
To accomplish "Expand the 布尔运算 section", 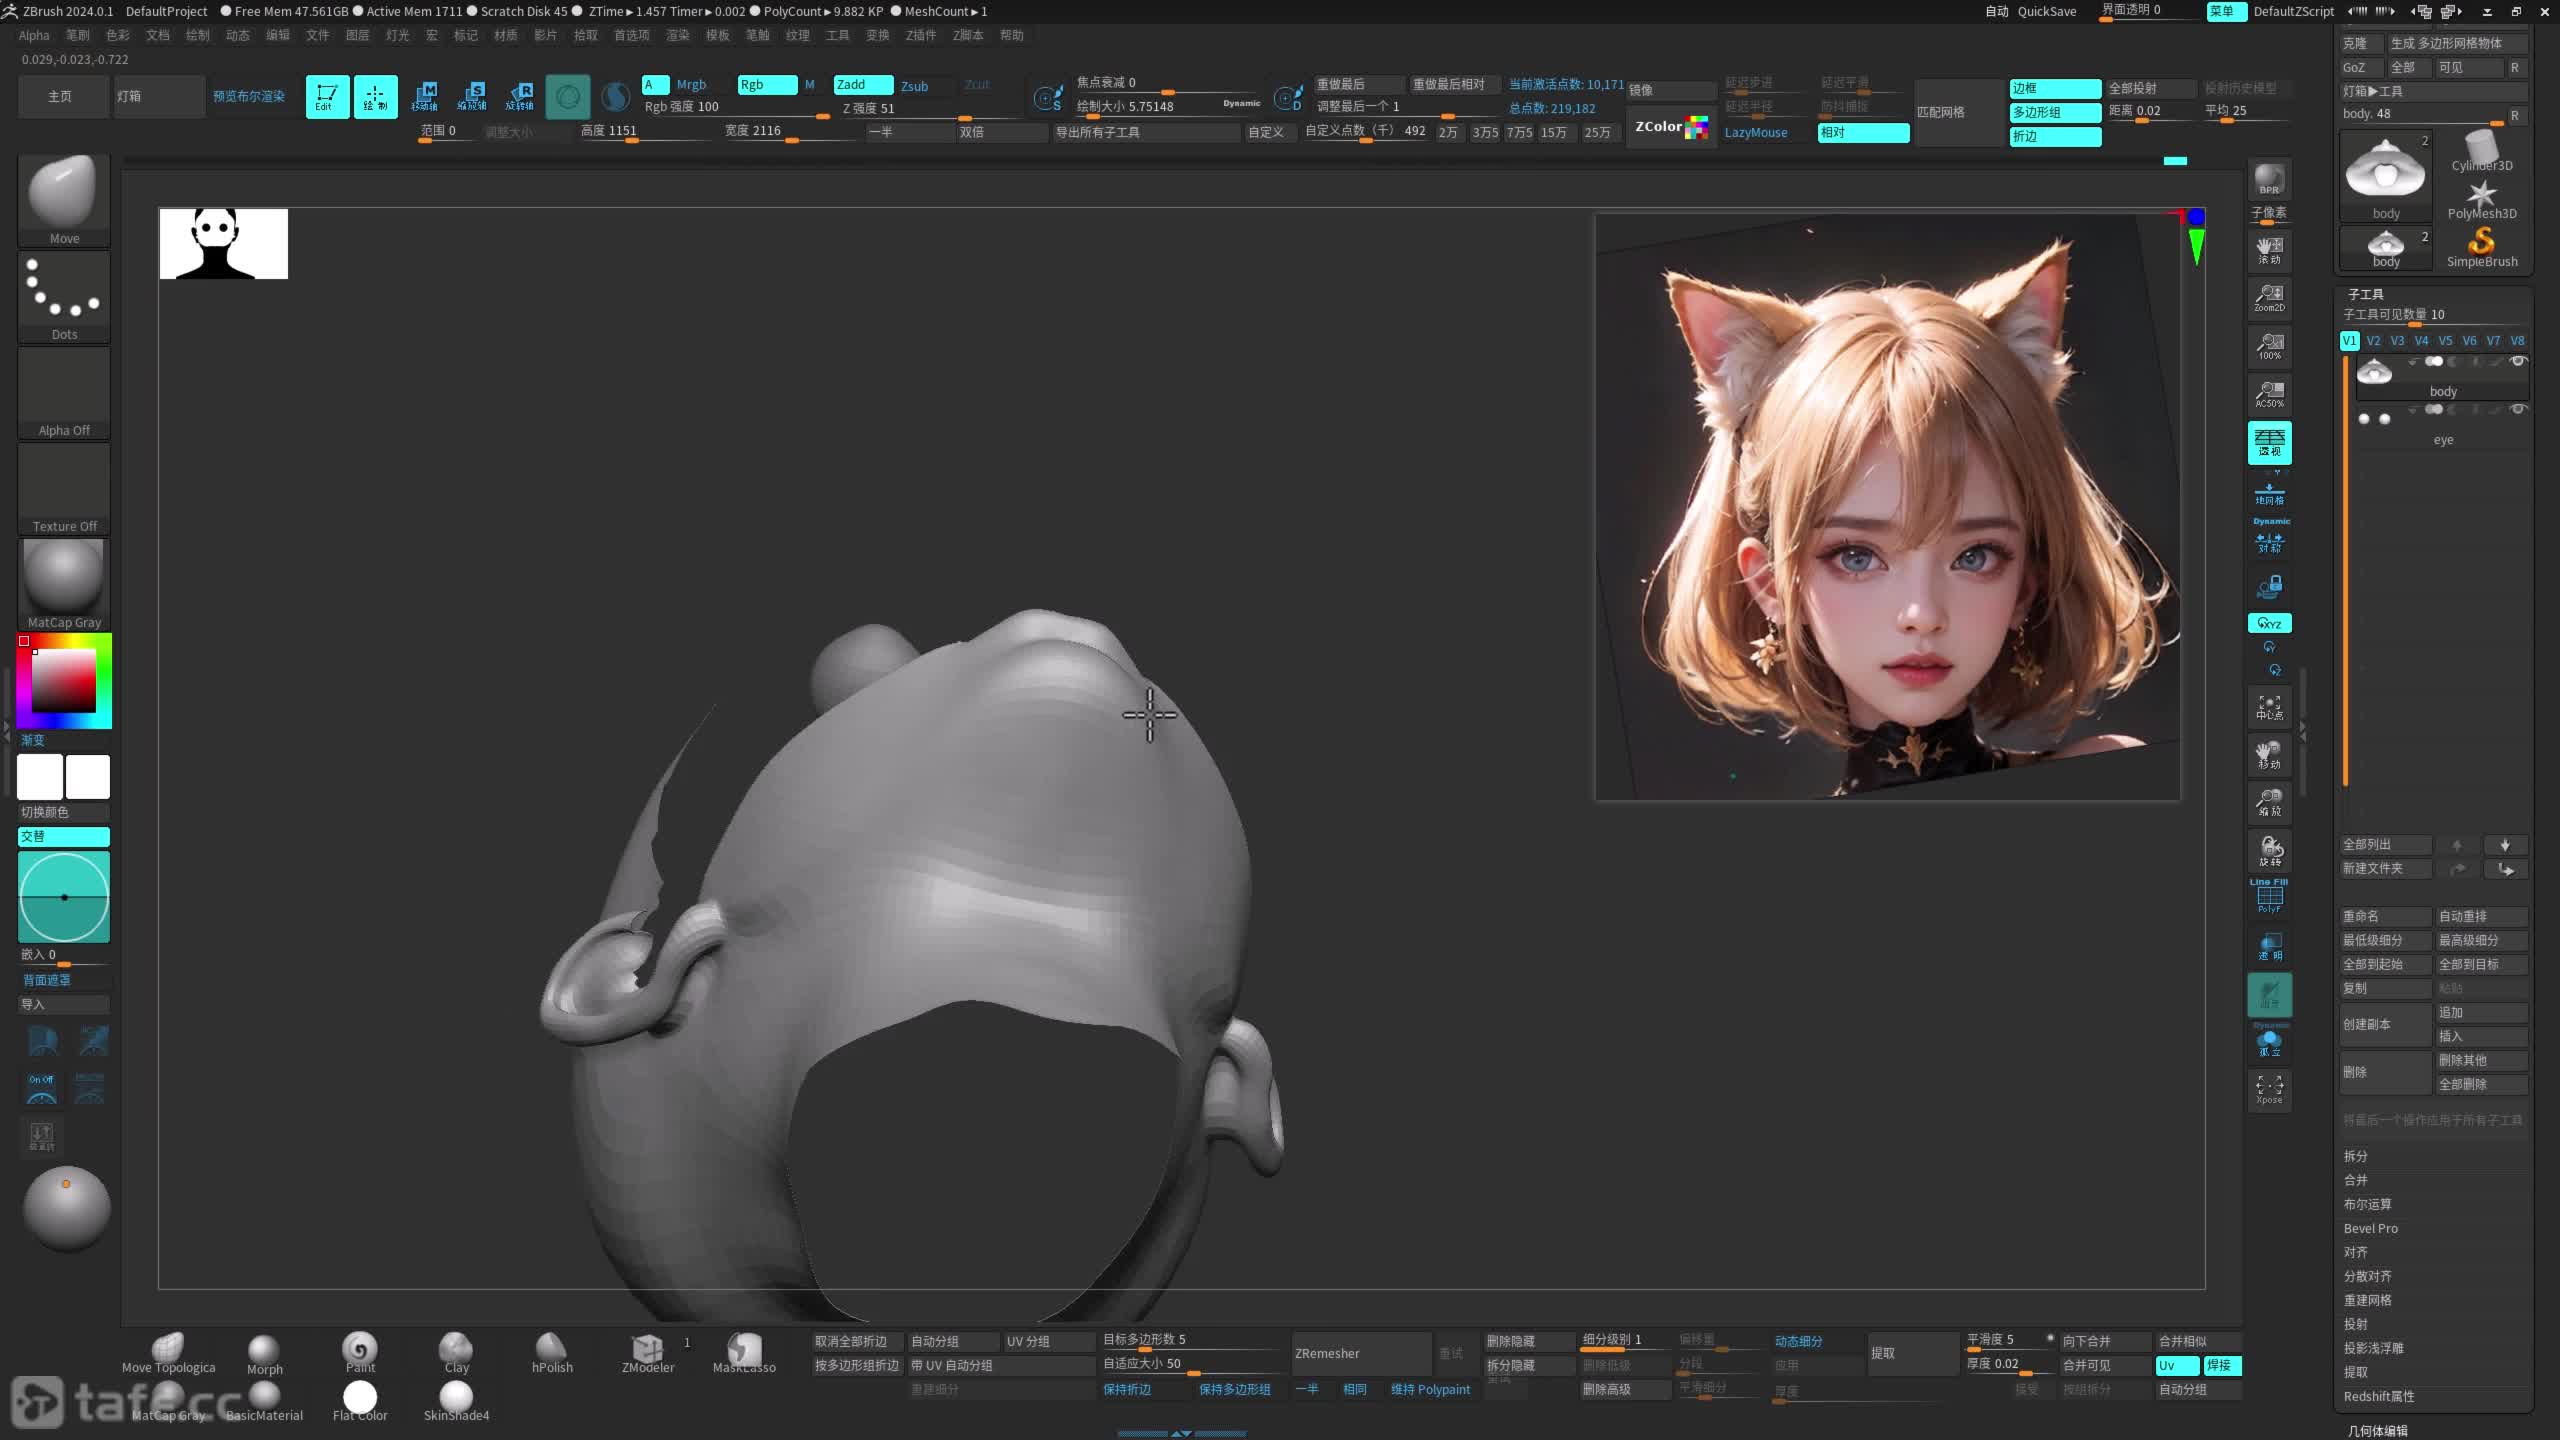I will 2367,1204.
